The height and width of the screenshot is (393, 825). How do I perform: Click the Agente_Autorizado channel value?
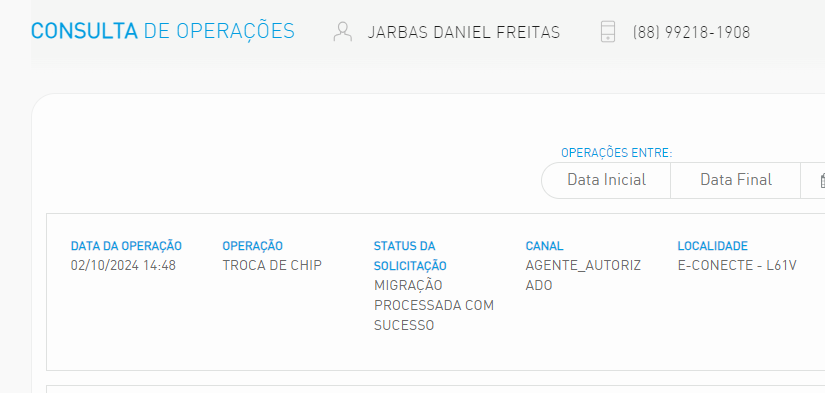point(583,275)
